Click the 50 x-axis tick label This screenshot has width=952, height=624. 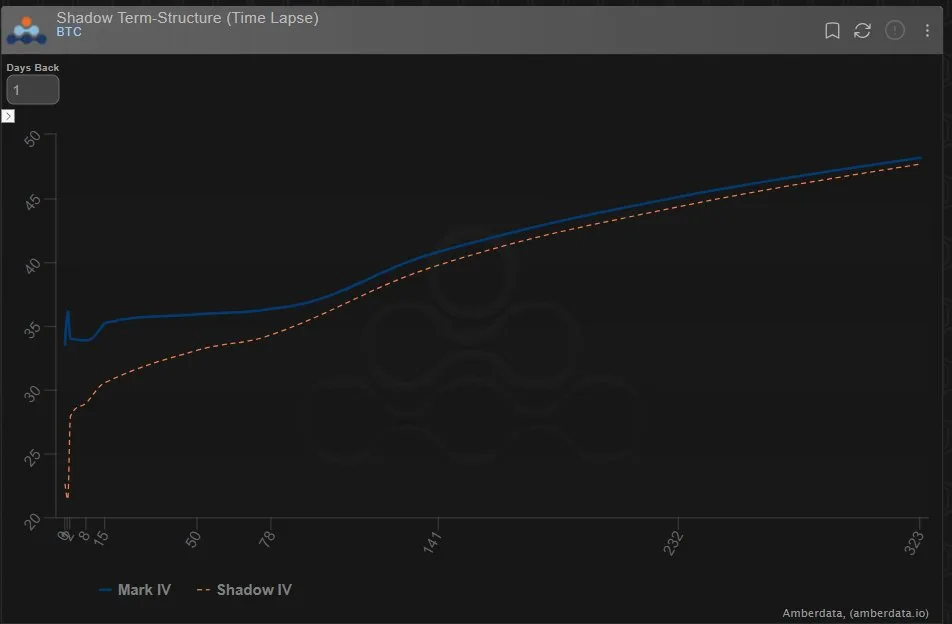192,538
